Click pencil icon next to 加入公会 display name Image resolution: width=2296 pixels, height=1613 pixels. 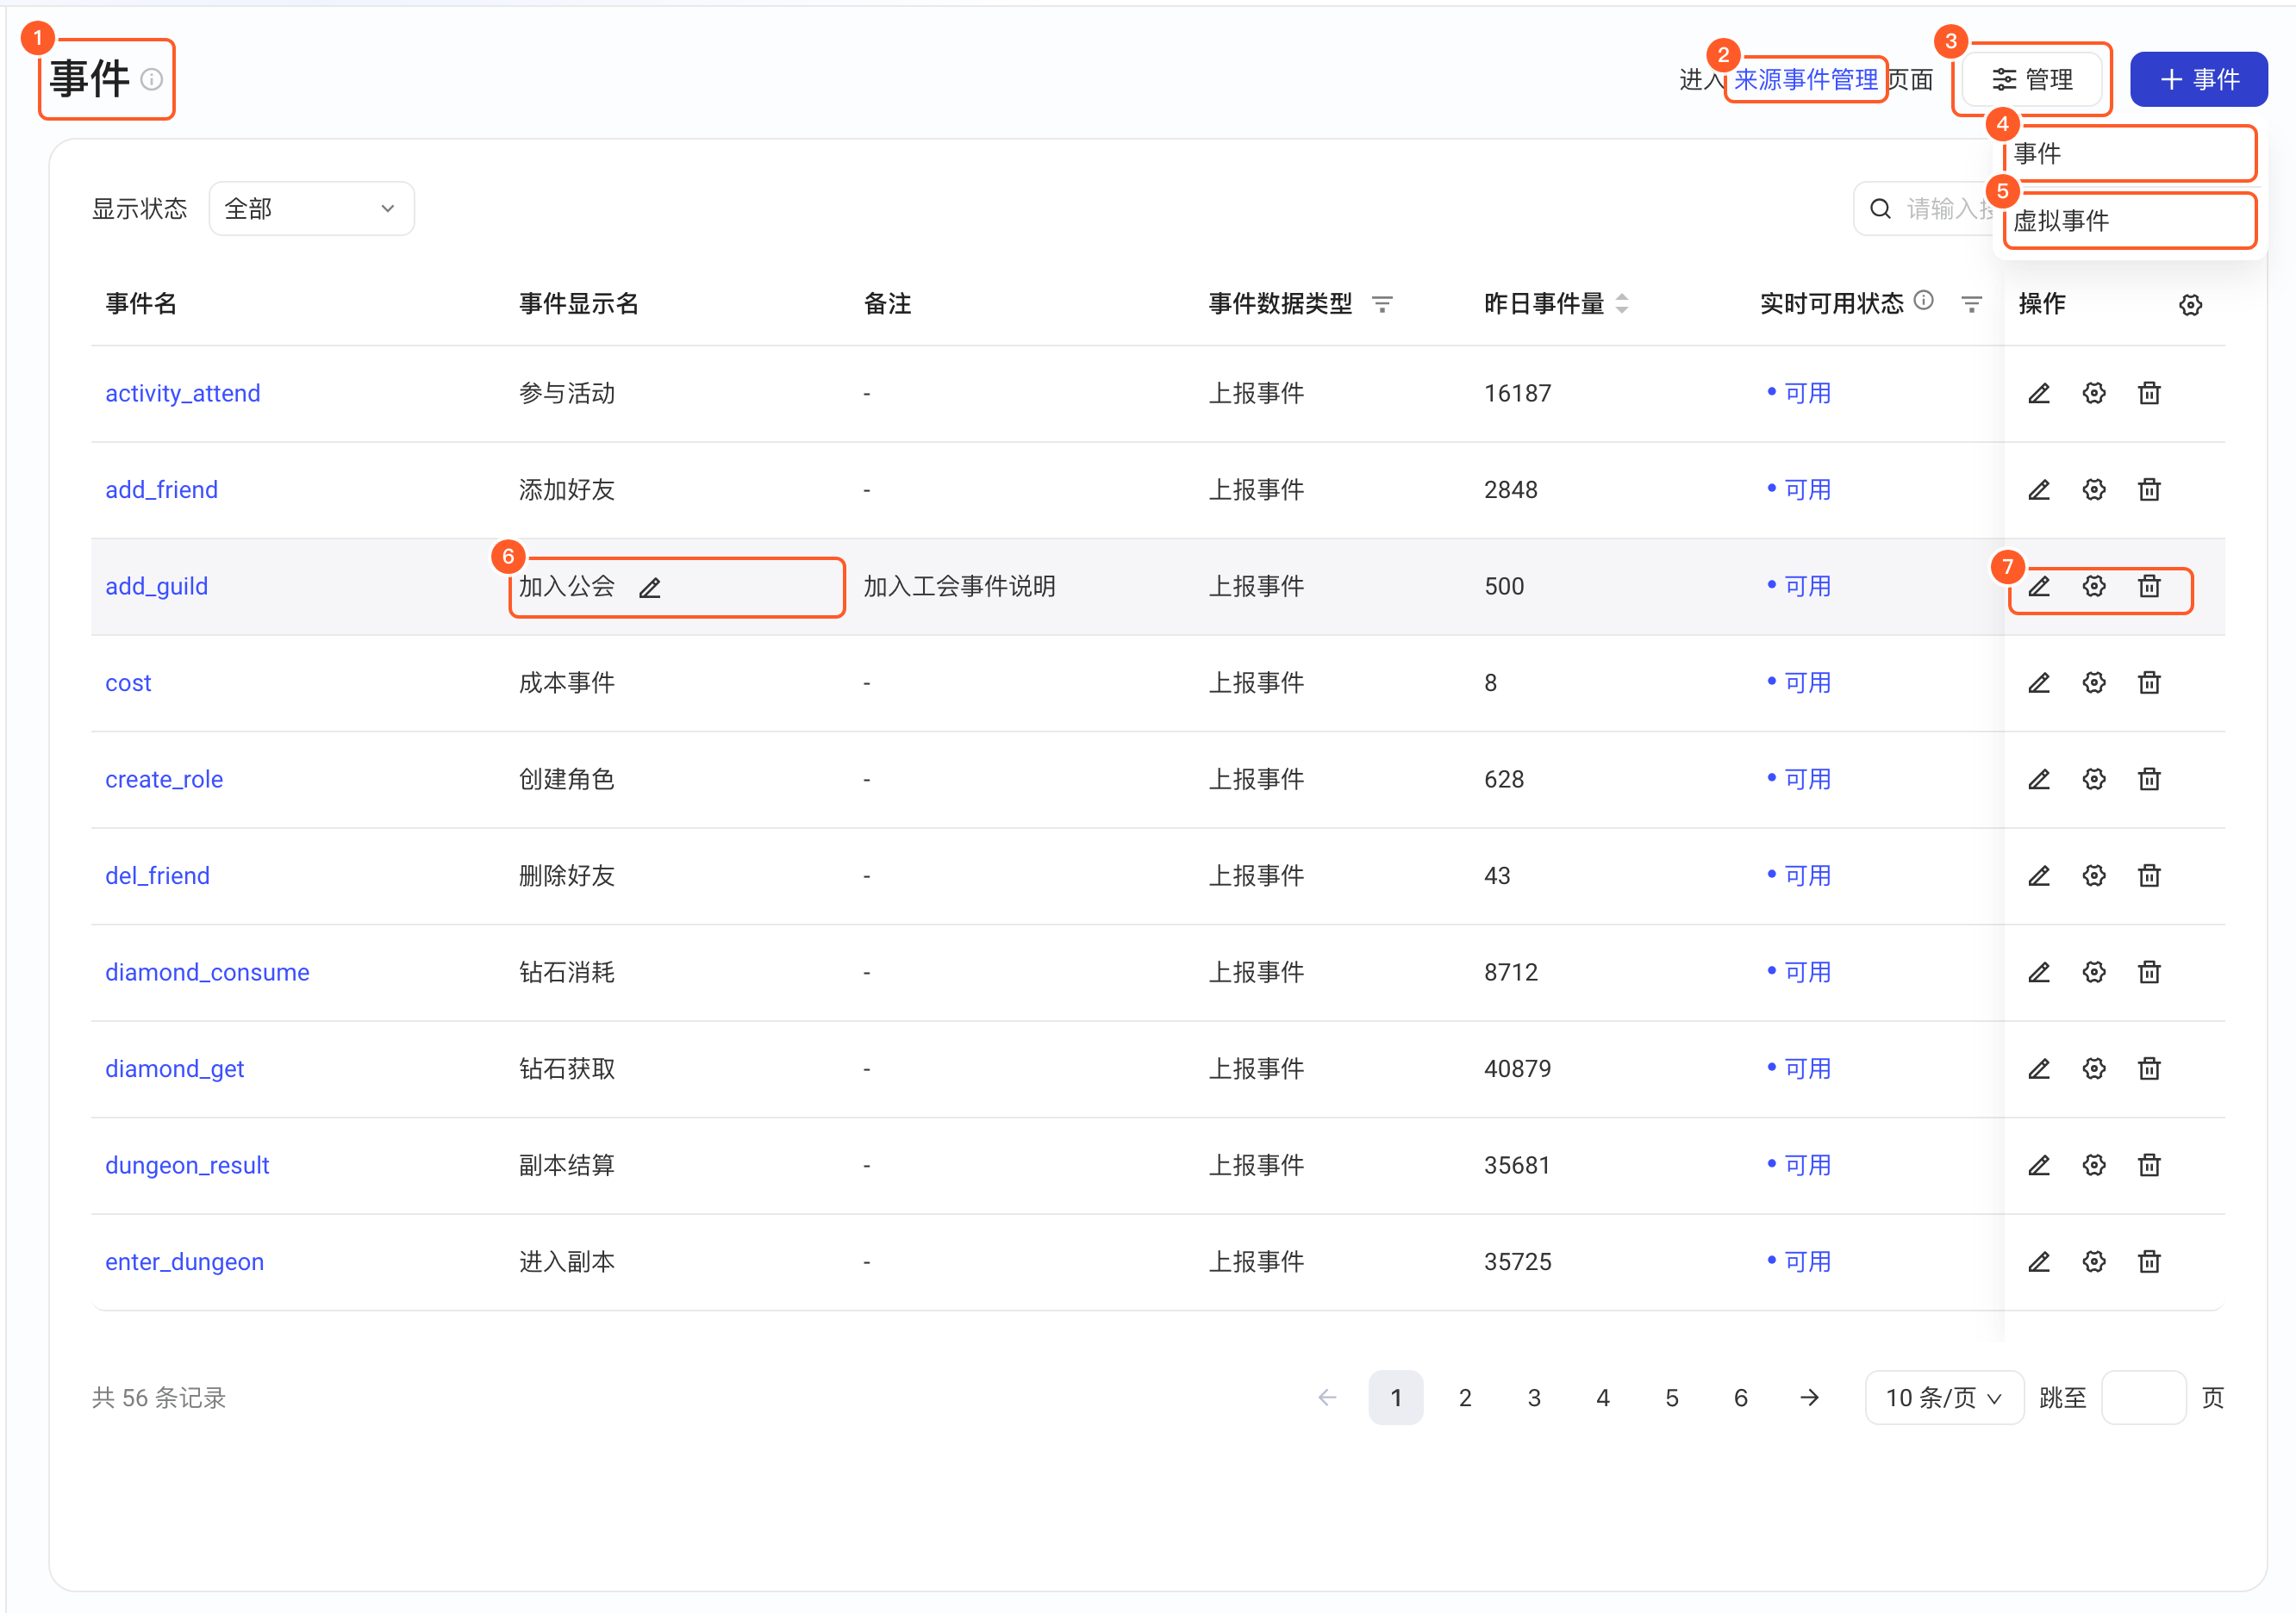point(650,588)
